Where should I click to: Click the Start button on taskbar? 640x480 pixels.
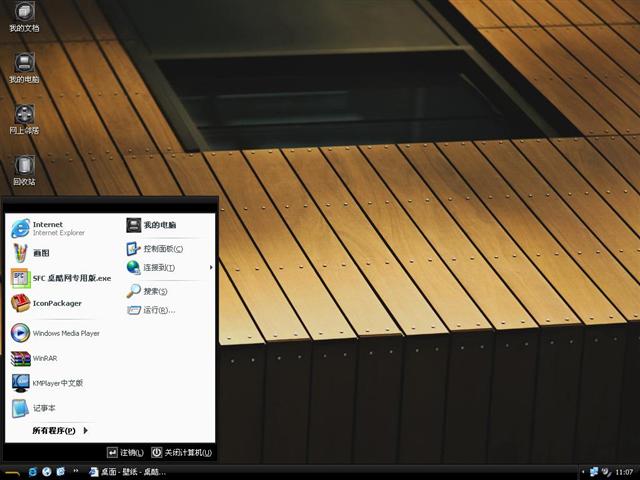pos(11,472)
